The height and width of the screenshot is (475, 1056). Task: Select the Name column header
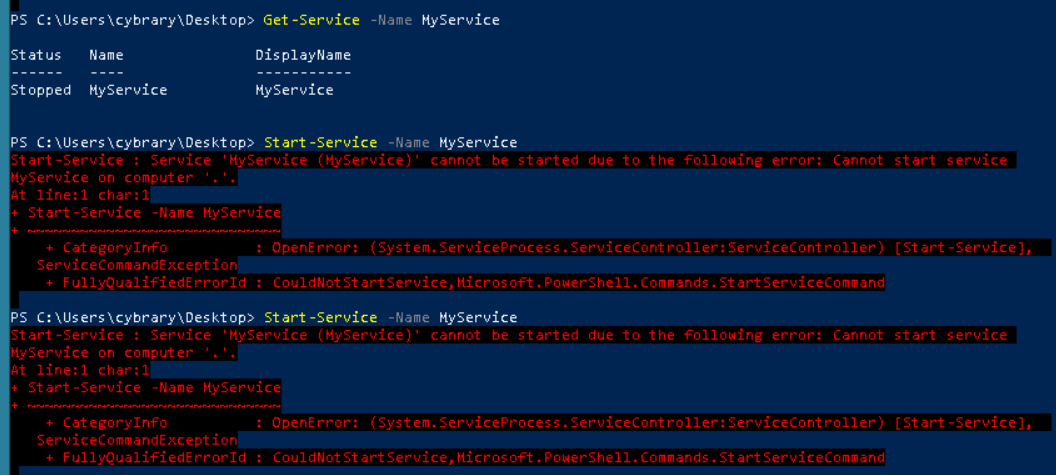pyautogui.click(x=106, y=55)
